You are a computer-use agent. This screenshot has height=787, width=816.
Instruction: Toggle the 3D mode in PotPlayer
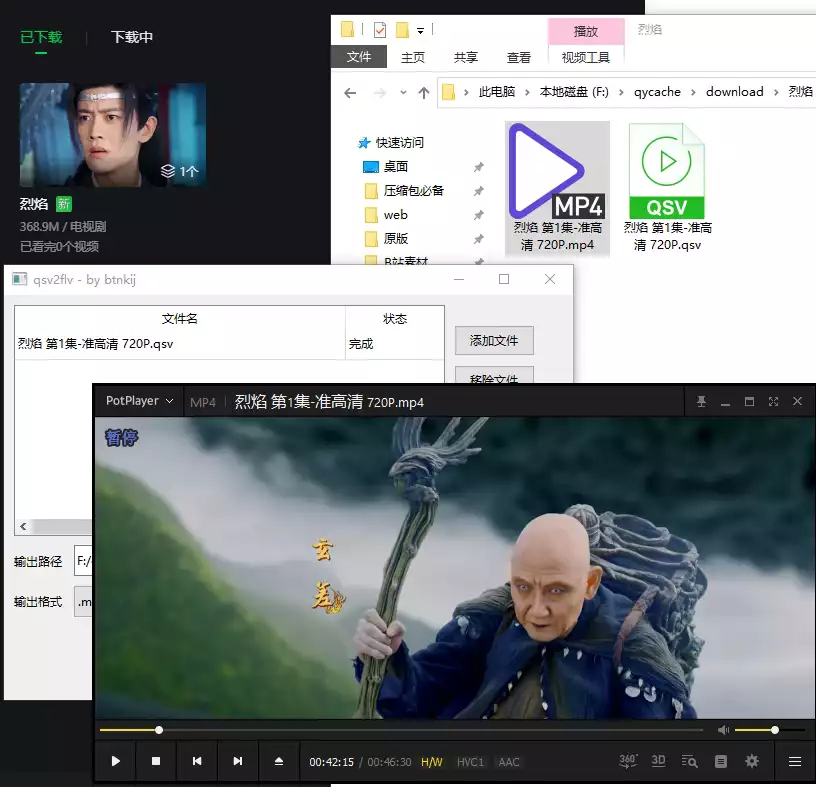click(658, 761)
